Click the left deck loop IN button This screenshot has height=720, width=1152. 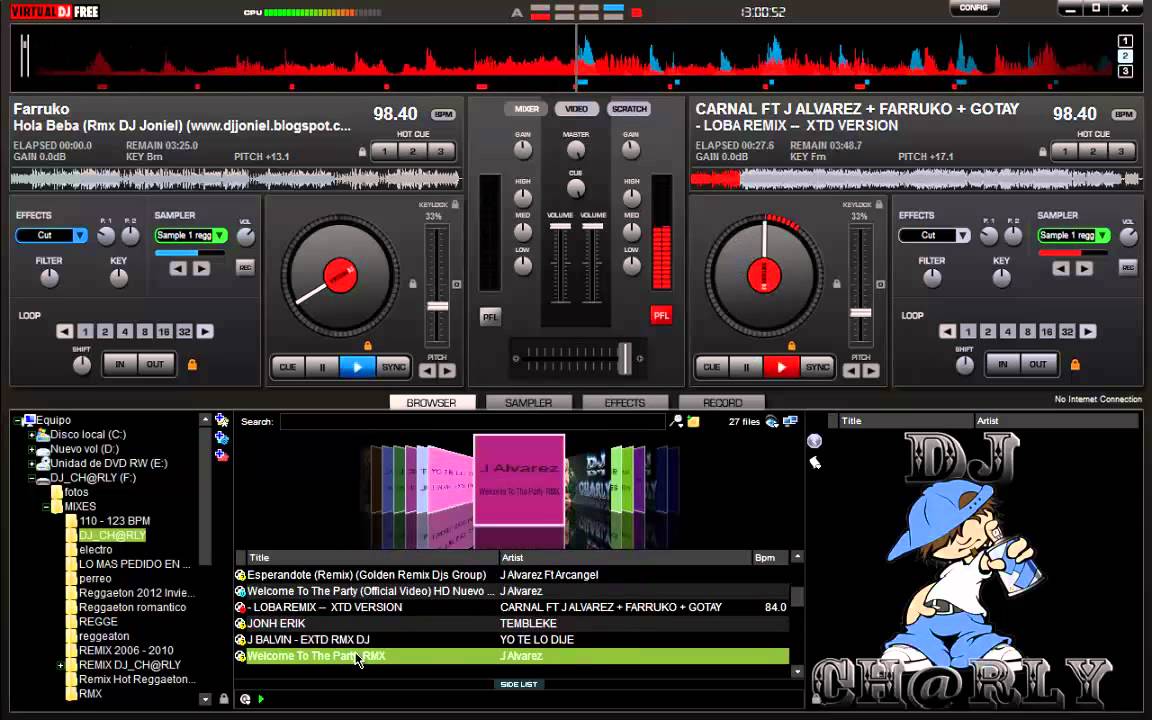click(120, 364)
